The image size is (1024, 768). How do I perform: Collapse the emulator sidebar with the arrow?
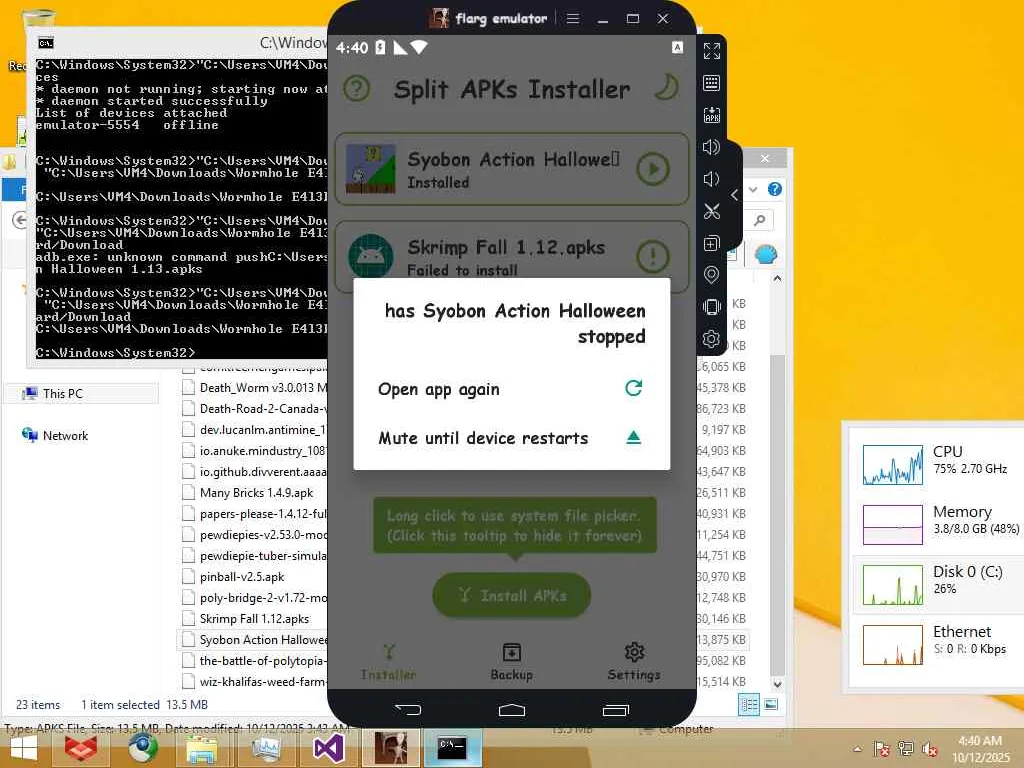point(734,195)
